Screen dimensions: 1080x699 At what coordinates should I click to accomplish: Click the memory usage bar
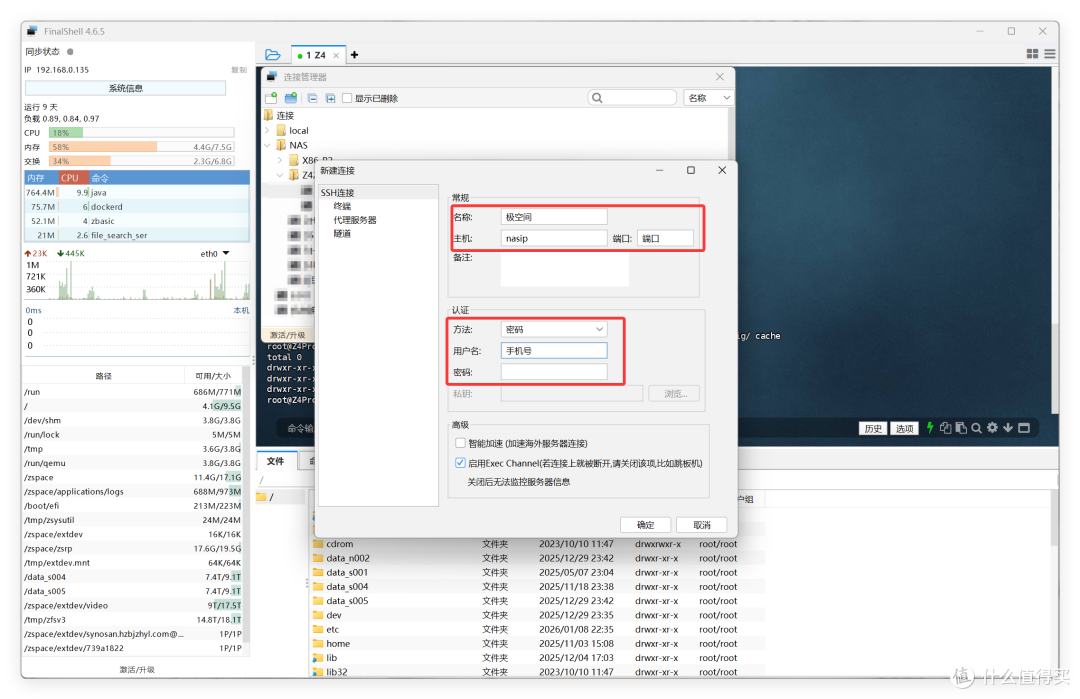[141, 147]
